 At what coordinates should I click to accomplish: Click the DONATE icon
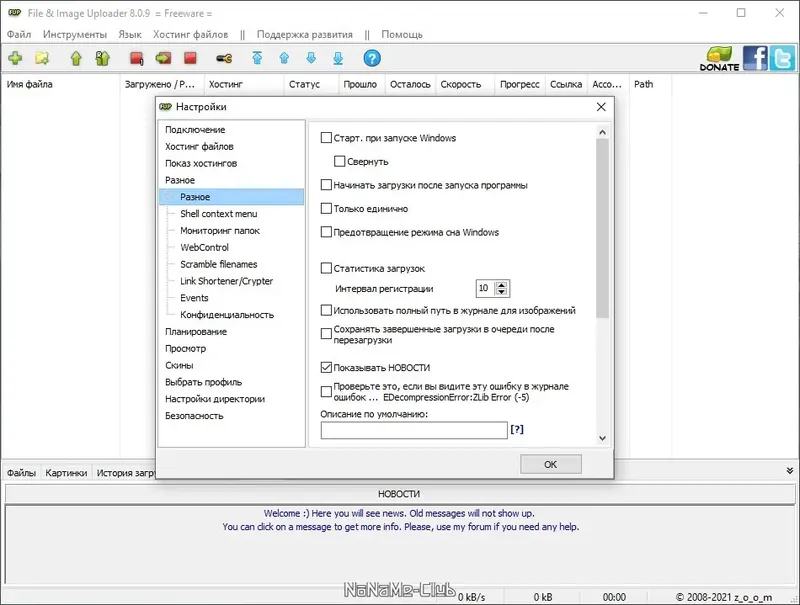pos(719,58)
